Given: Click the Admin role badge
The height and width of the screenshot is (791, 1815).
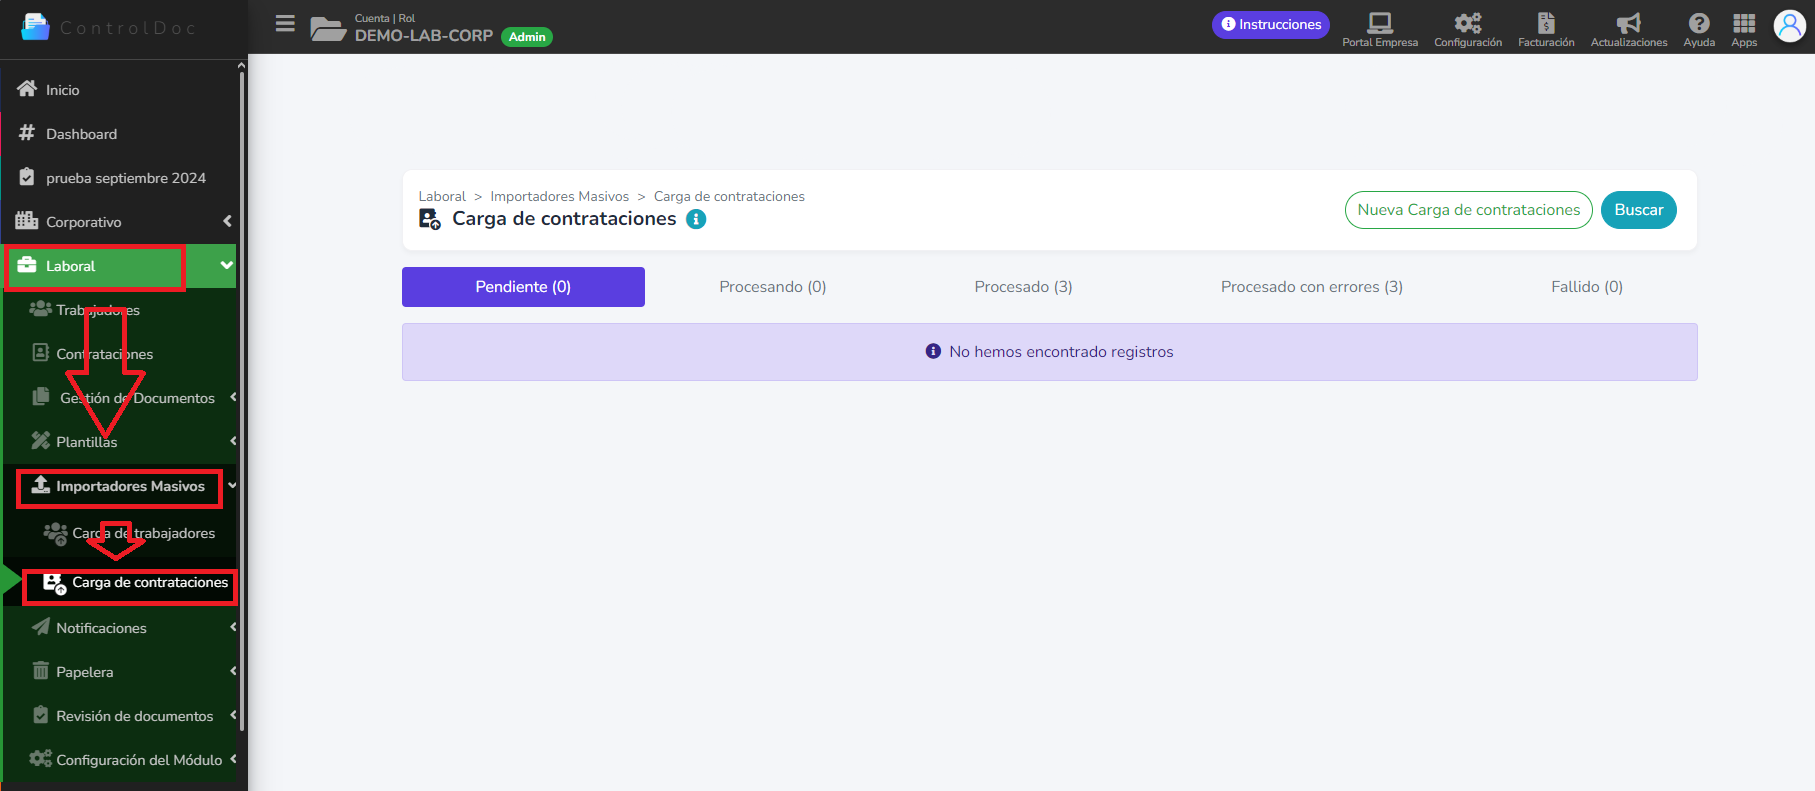Looking at the screenshot, I should 527,37.
